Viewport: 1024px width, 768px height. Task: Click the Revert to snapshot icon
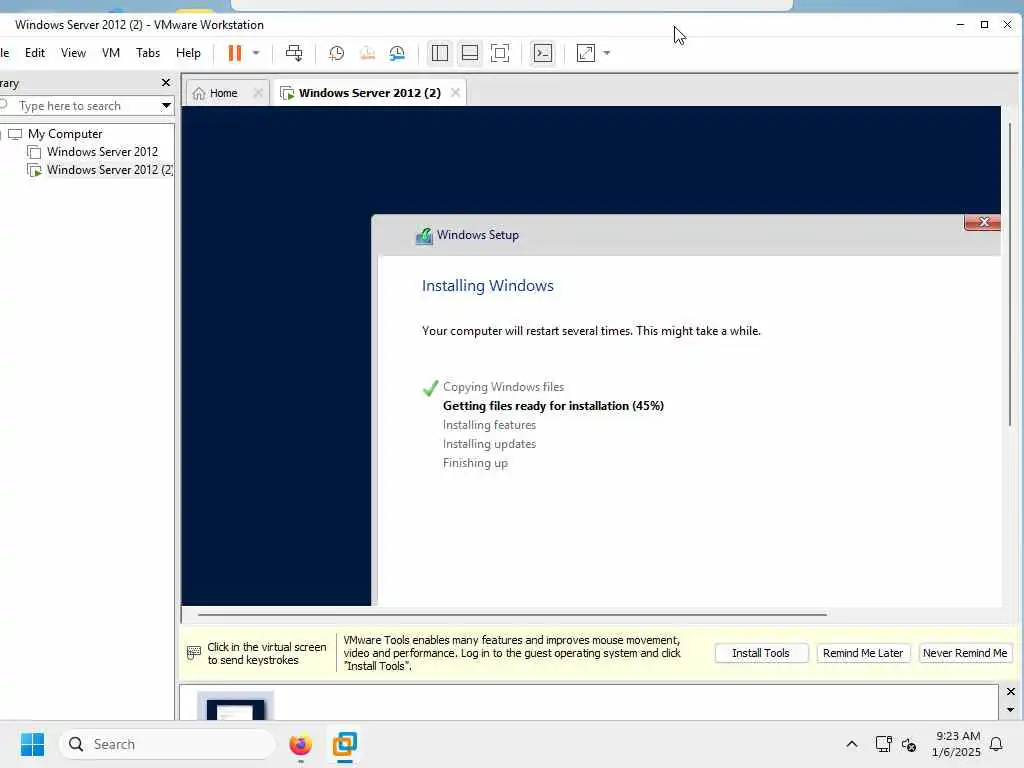pos(367,53)
